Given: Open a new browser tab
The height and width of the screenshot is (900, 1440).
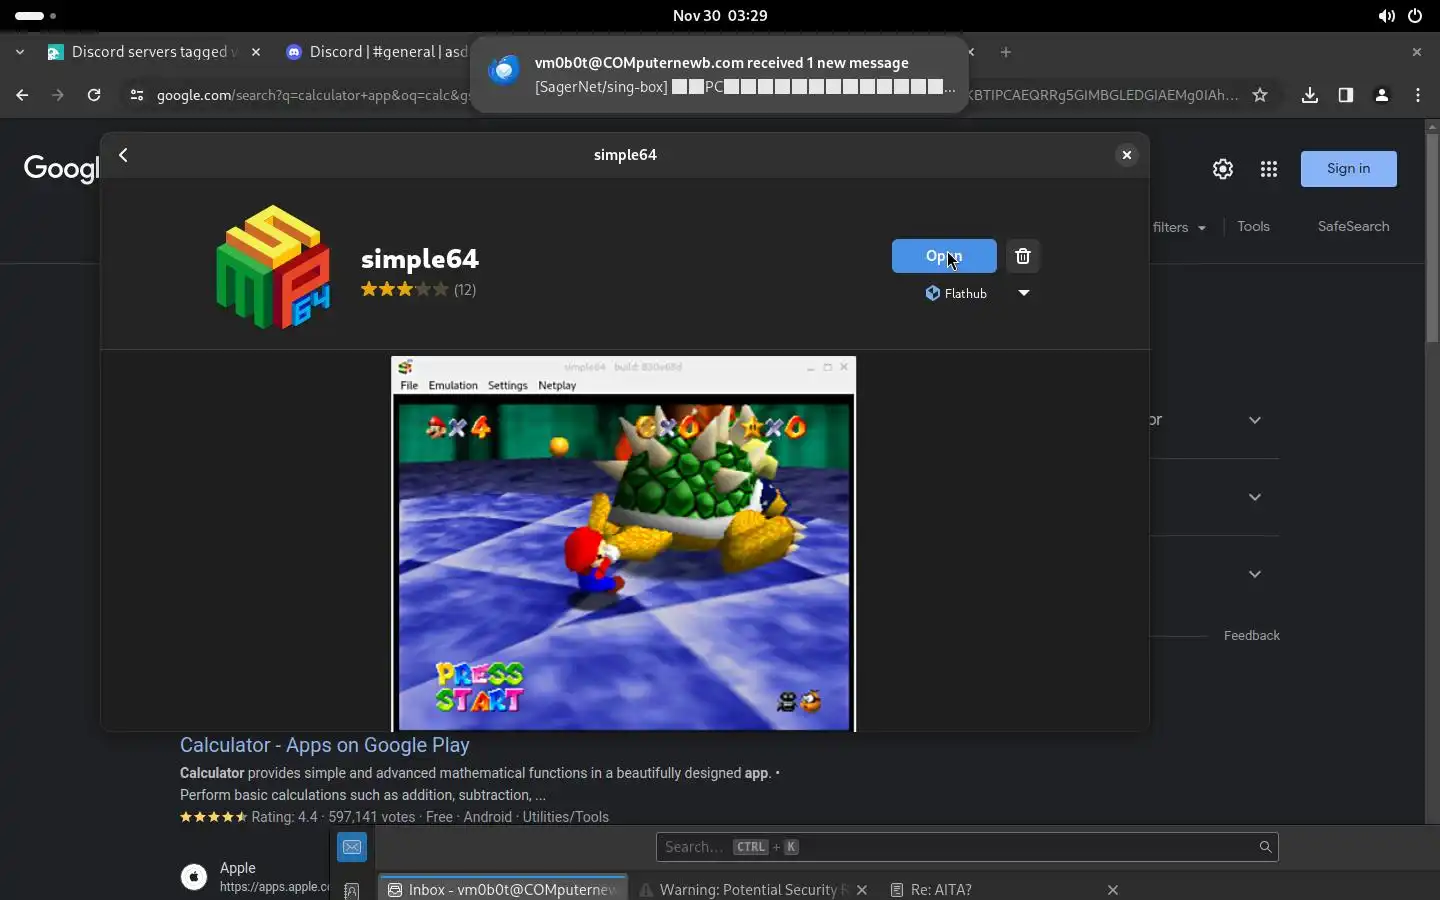Looking at the screenshot, I should click(x=1006, y=52).
